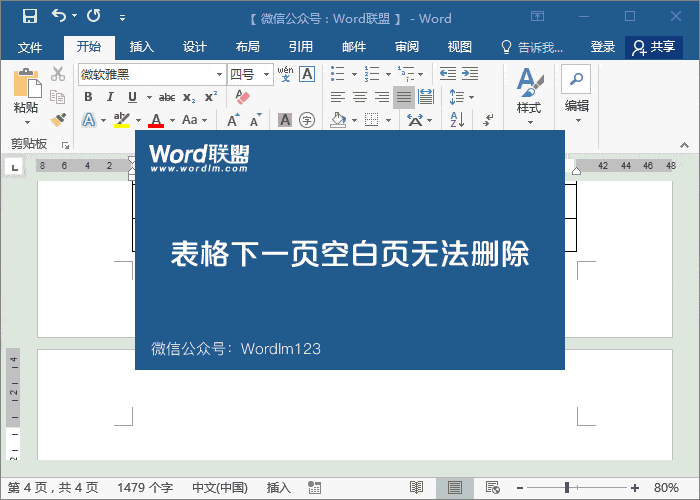The image size is (700, 500).
Task: Move the zoom slider handle
Action: [567, 488]
